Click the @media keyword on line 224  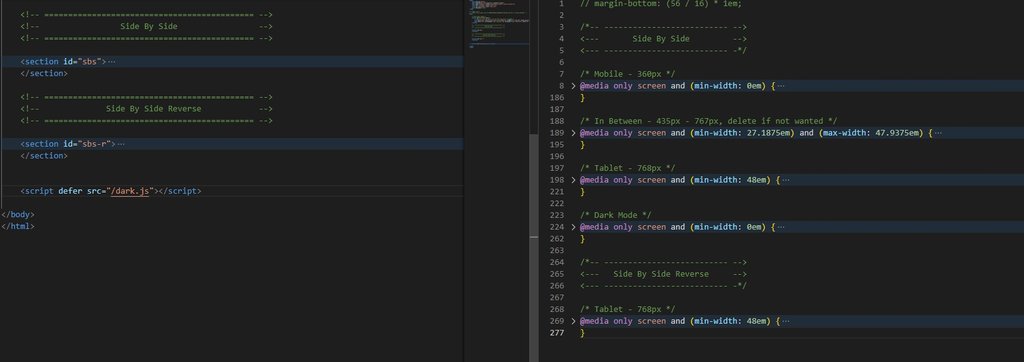(594, 227)
